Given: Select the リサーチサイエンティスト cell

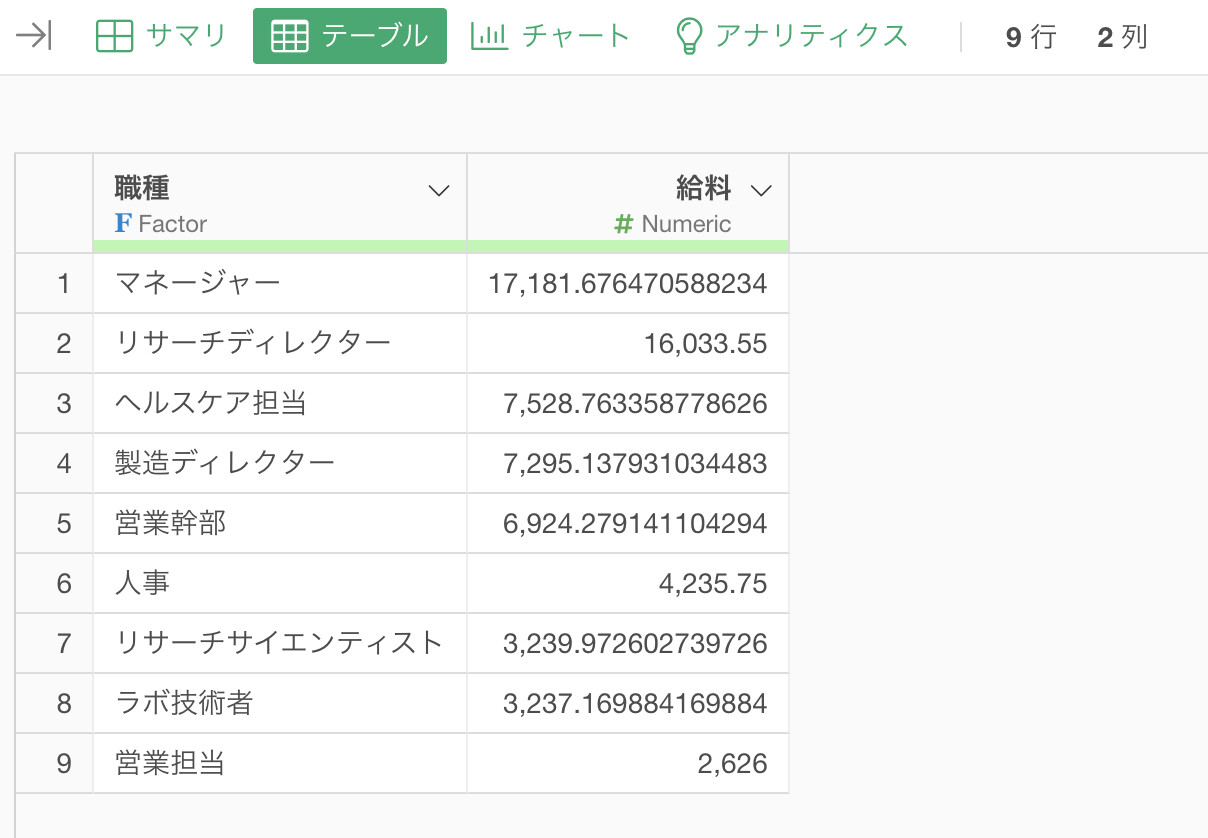Looking at the screenshot, I should [279, 643].
